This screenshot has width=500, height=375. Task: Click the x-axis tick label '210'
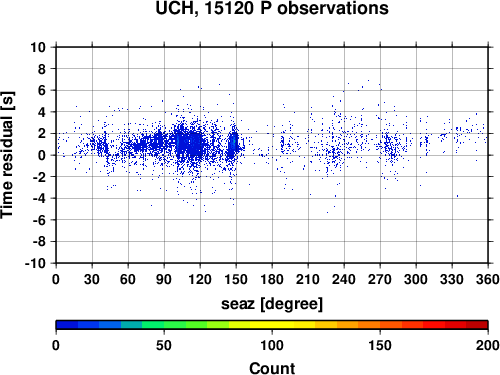[x=308, y=279]
